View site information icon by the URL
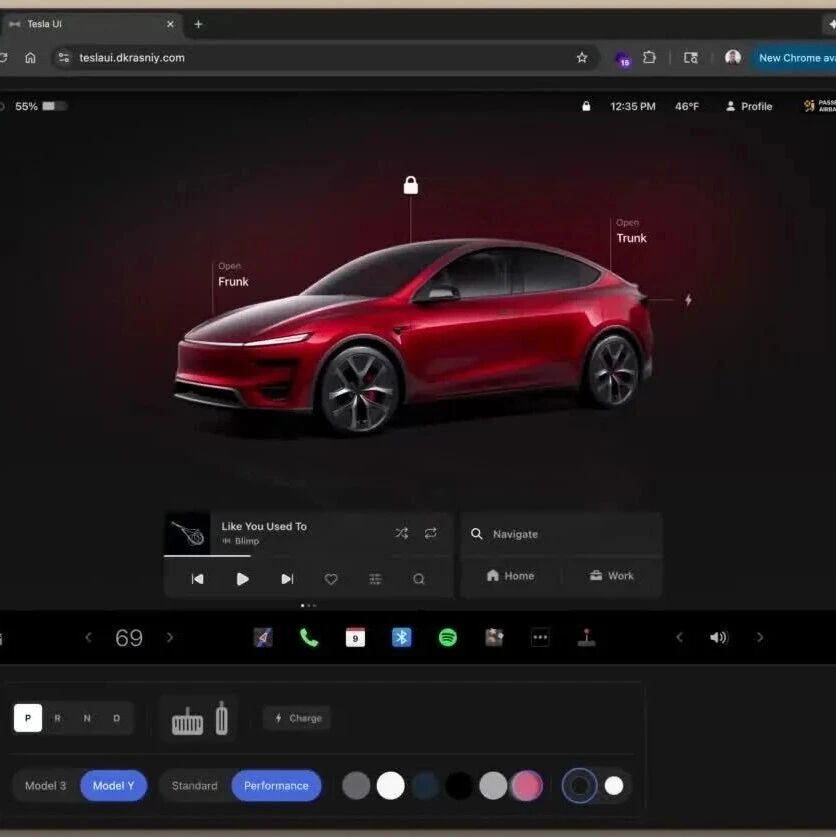Viewport: 836px width, 837px height. click(64, 58)
